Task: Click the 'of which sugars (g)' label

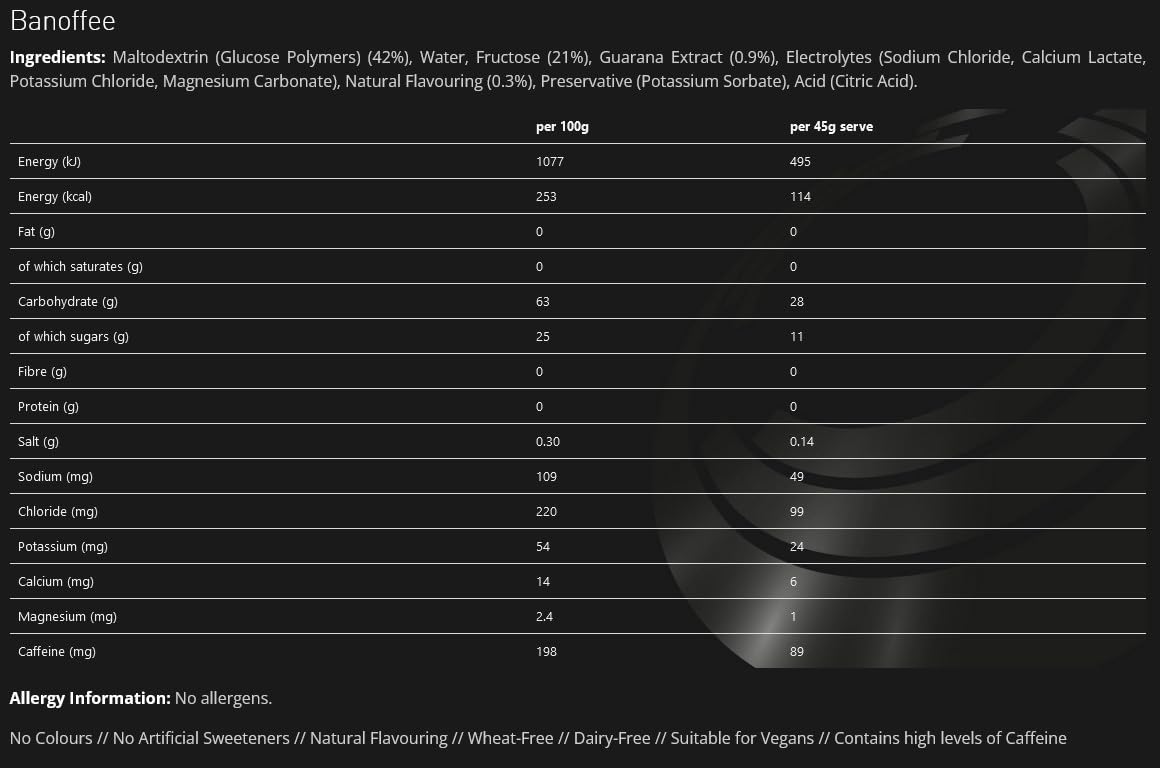Action: pyautogui.click(x=73, y=337)
